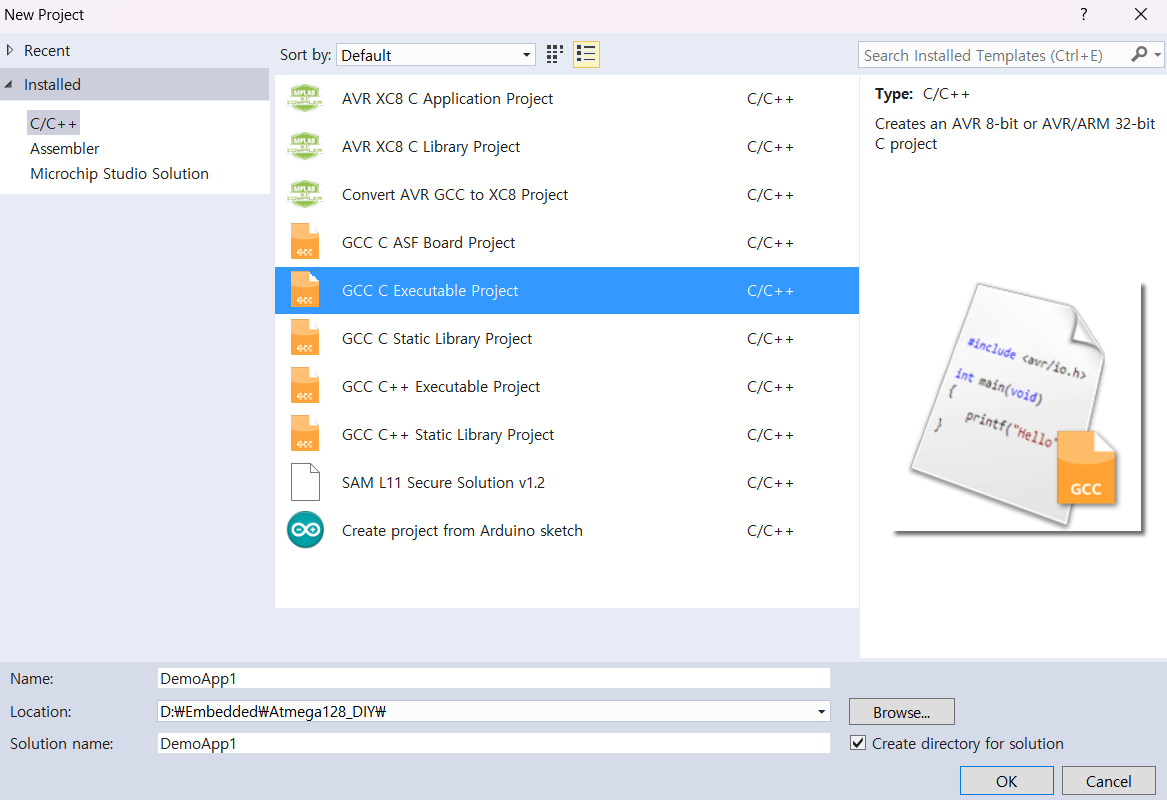Open the Location path dropdown arrow
Viewport: 1167px width, 800px height.
[x=821, y=711]
